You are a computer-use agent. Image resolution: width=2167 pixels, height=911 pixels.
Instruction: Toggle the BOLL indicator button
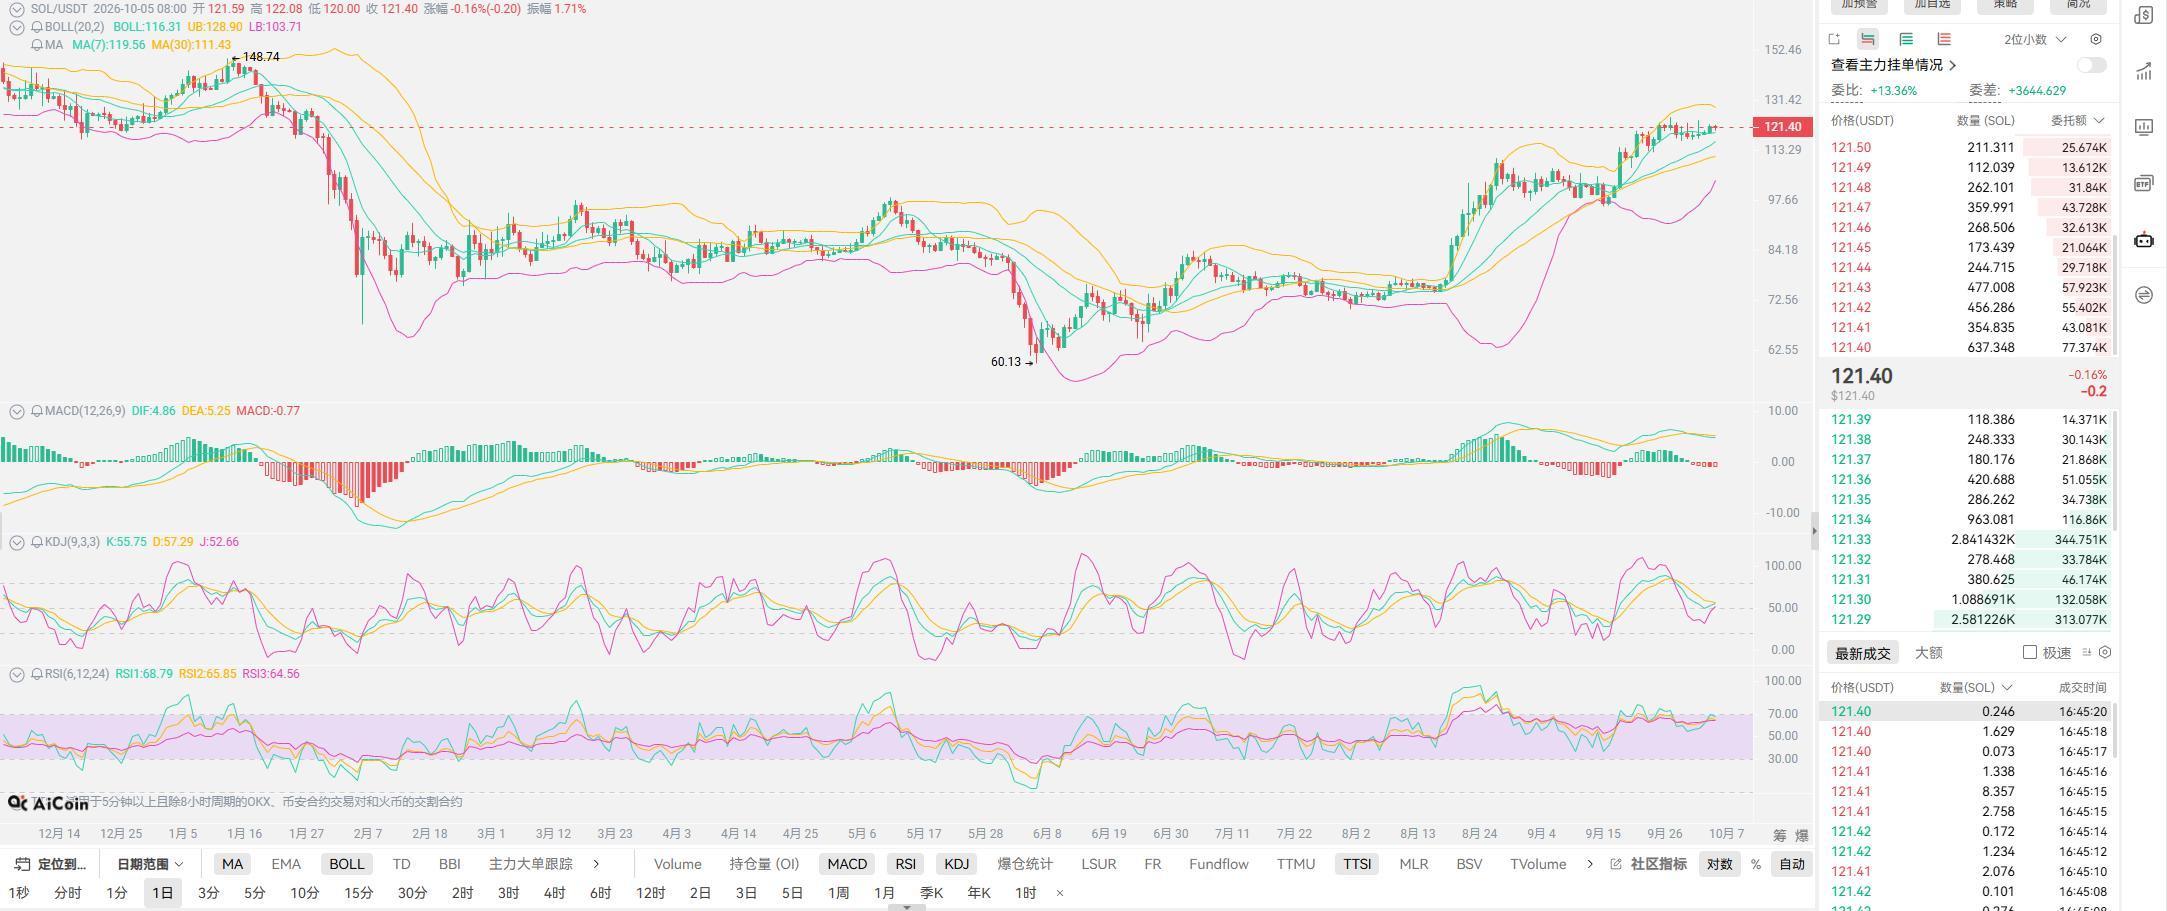[x=347, y=864]
